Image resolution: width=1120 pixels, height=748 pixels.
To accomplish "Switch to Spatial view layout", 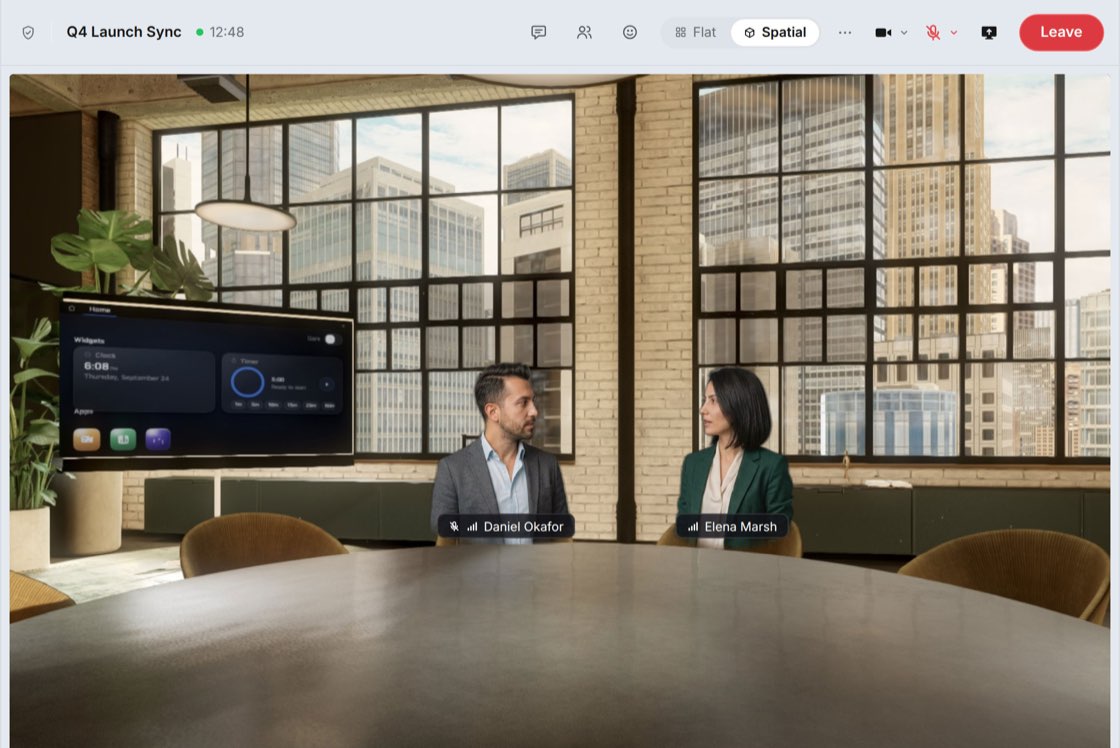I will tap(775, 32).
